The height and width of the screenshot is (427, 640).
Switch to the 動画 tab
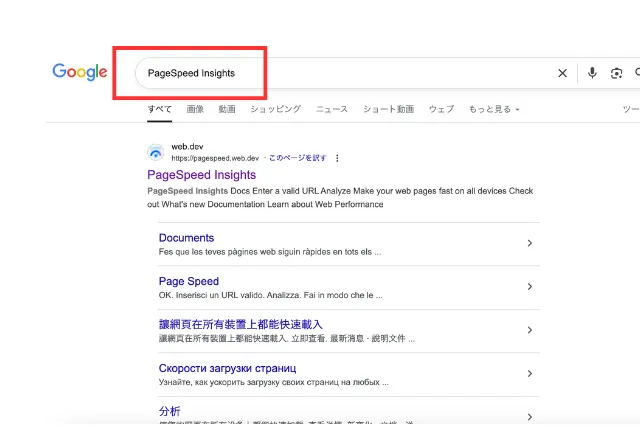(x=227, y=109)
